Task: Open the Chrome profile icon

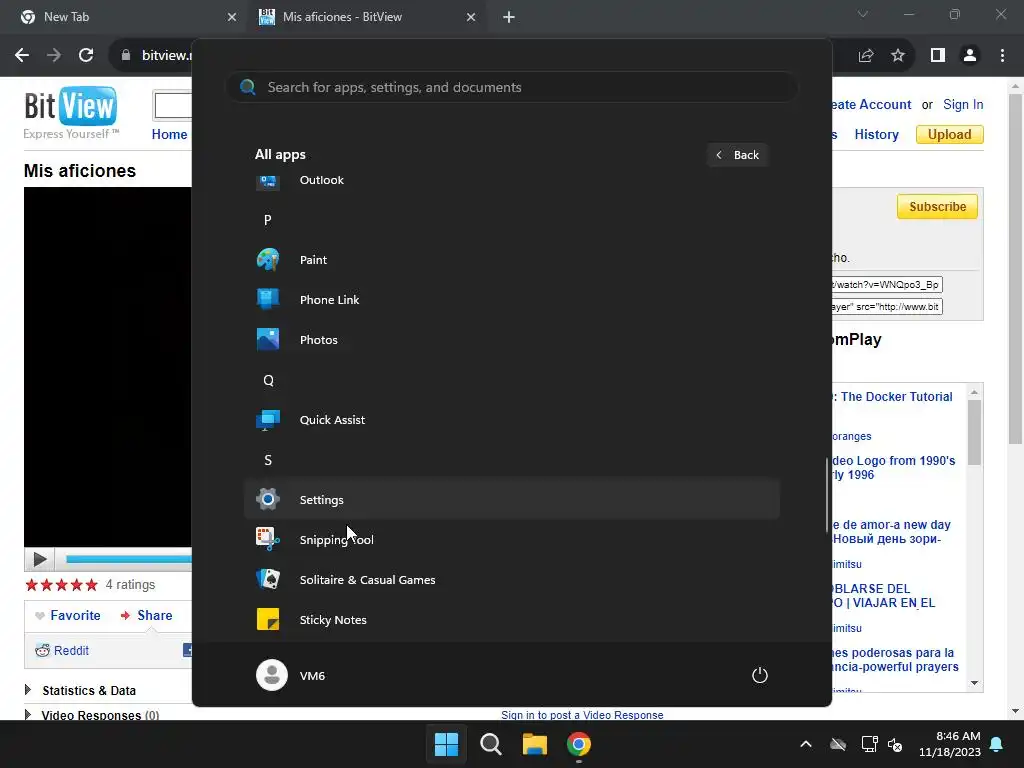Action: (970, 56)
